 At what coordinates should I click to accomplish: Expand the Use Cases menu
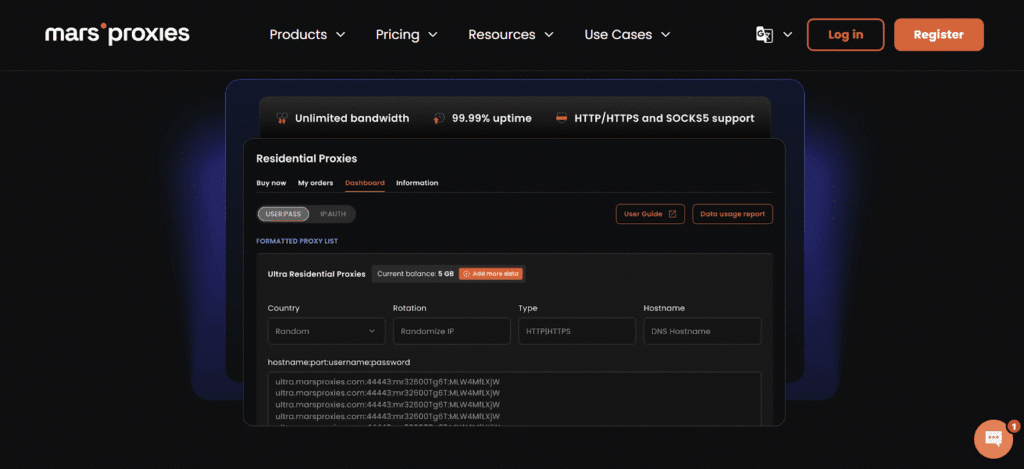pos(627,35)
